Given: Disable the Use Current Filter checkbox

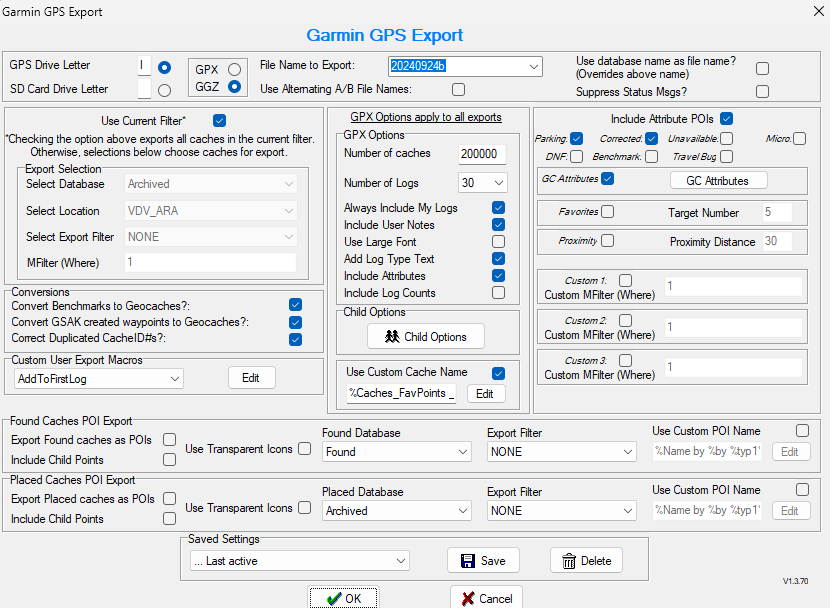Looking at the screenshot, I should [220, 121].
